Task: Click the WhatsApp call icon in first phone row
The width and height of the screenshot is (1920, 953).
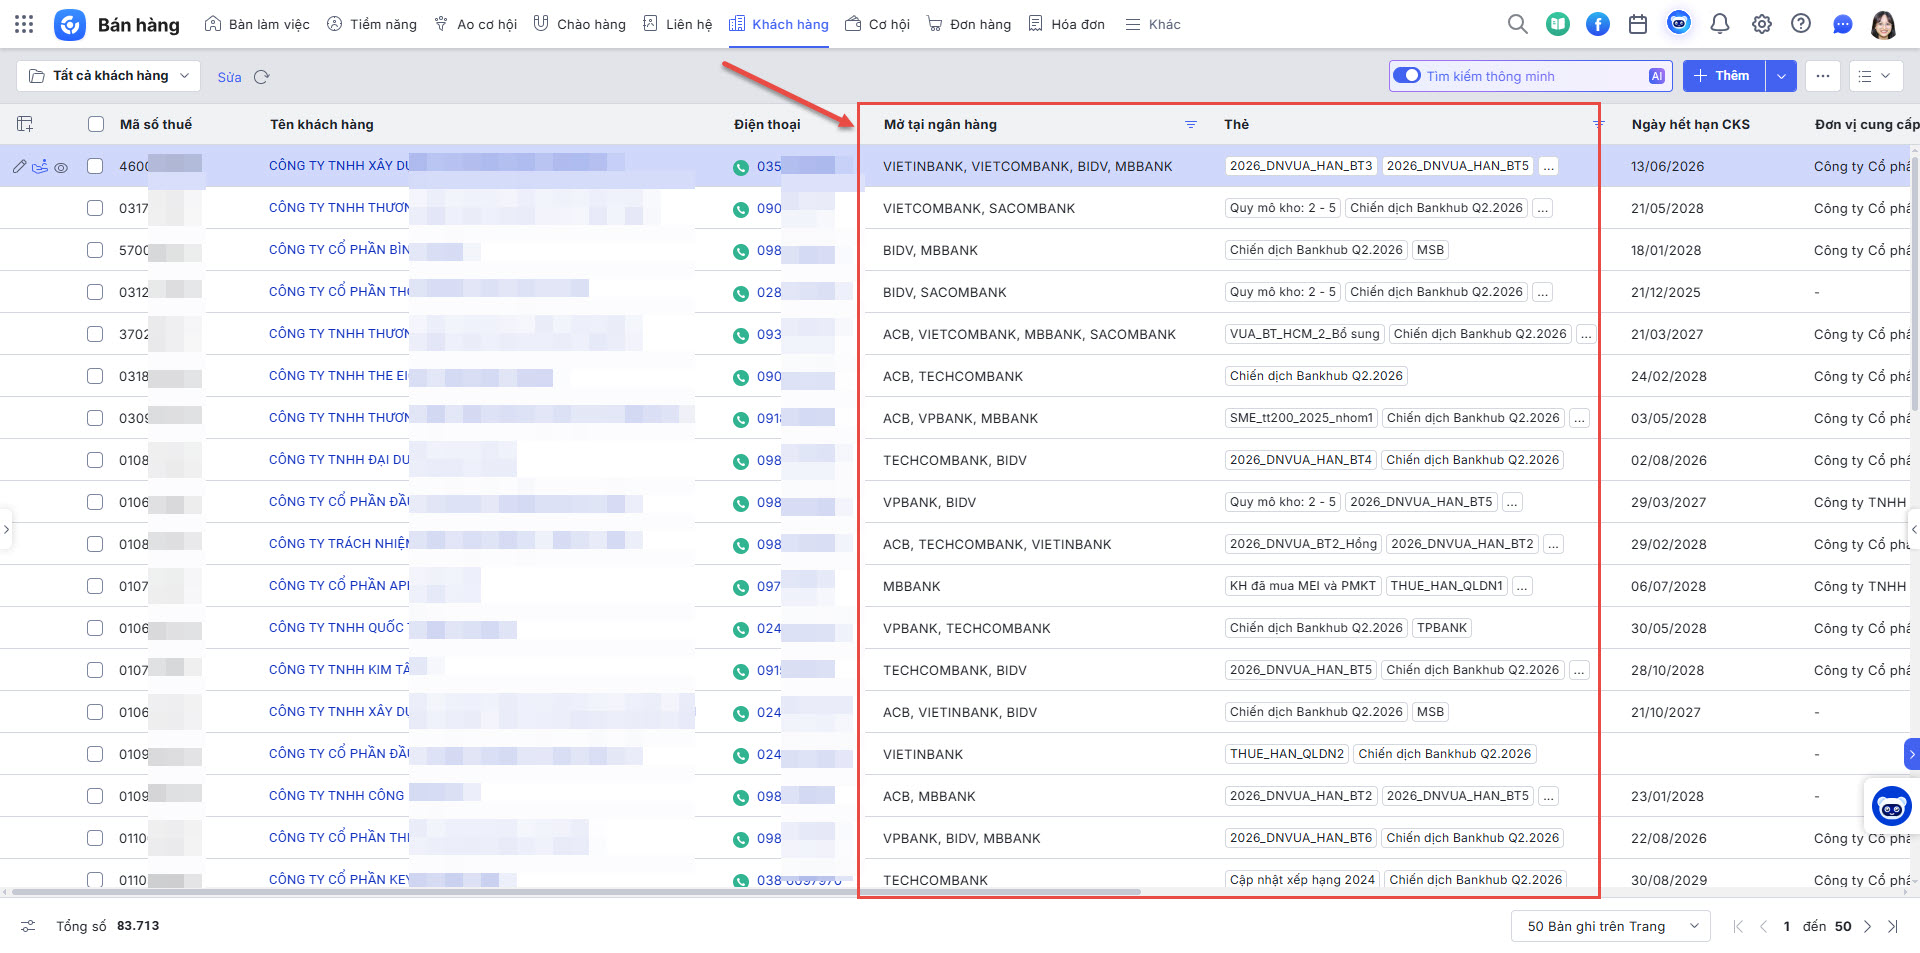Action: pyautogui.click(x=741, y=167)
